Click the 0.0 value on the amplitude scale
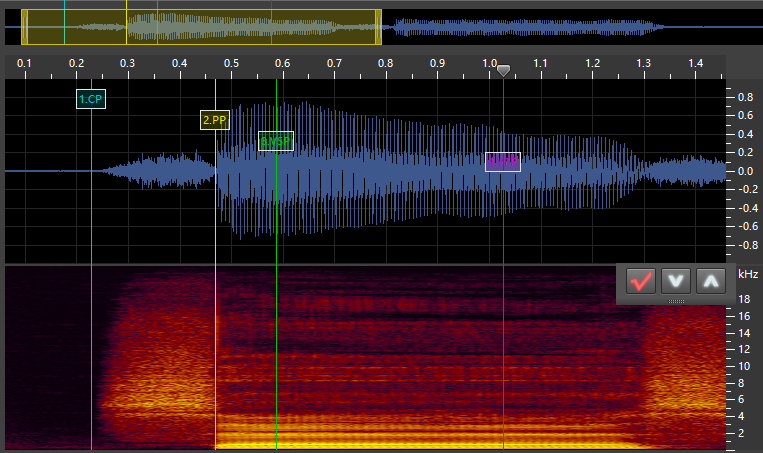 point(744,171)
